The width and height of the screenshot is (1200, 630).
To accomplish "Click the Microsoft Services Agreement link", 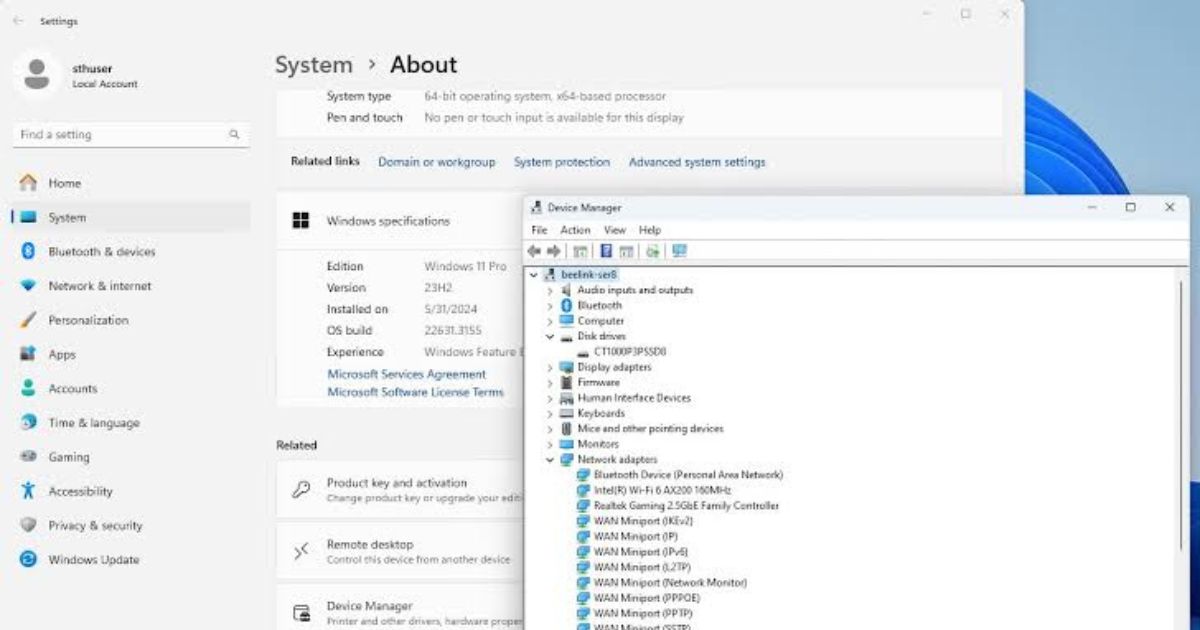I will coord(406,374).
